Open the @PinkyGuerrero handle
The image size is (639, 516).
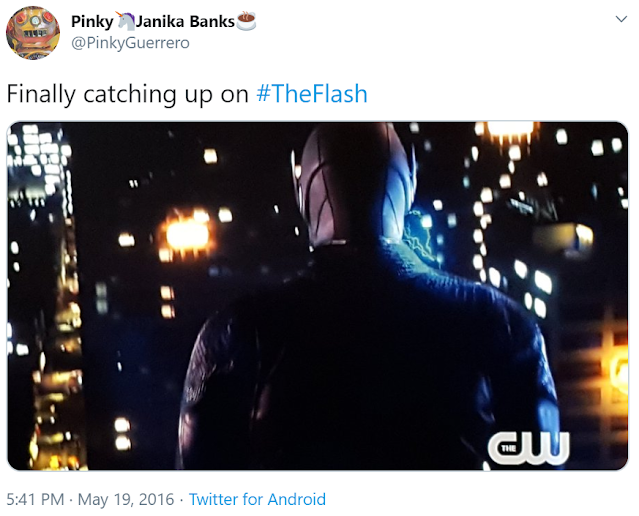click(x=130, y=43)
